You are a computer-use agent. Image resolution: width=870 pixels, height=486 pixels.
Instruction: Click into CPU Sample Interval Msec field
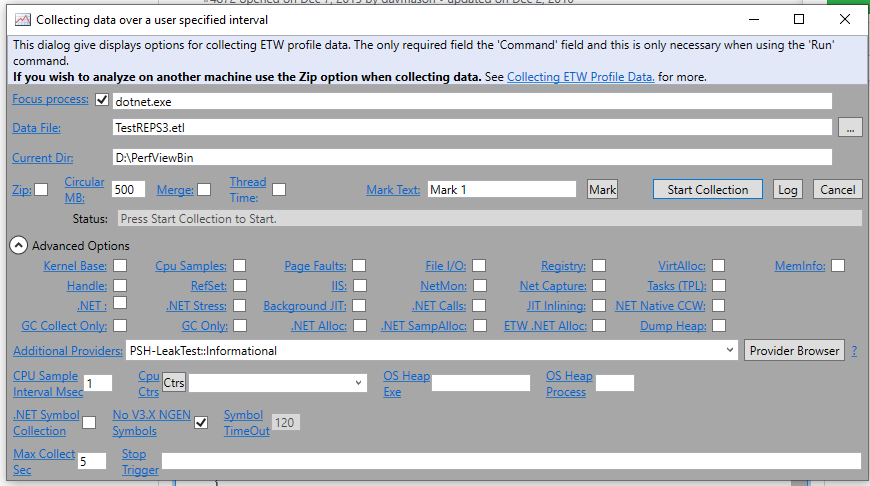click(98, 383)
